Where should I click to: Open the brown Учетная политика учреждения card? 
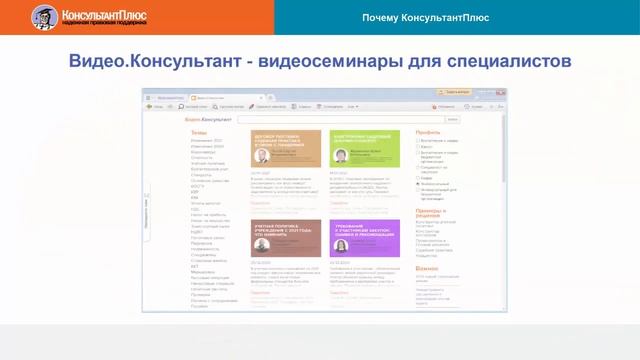pos(286,238)
